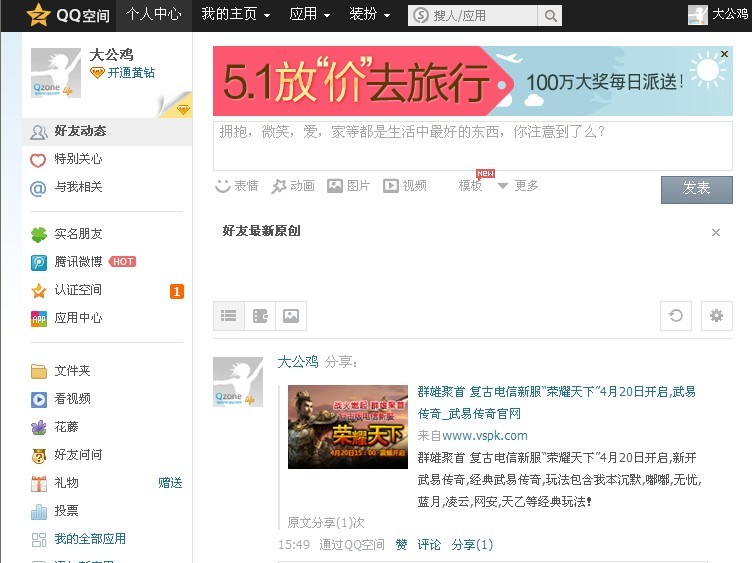Open 大公鸡 account in top bar
The height and width of the screenshot is (563, 752).
(718, 15)
